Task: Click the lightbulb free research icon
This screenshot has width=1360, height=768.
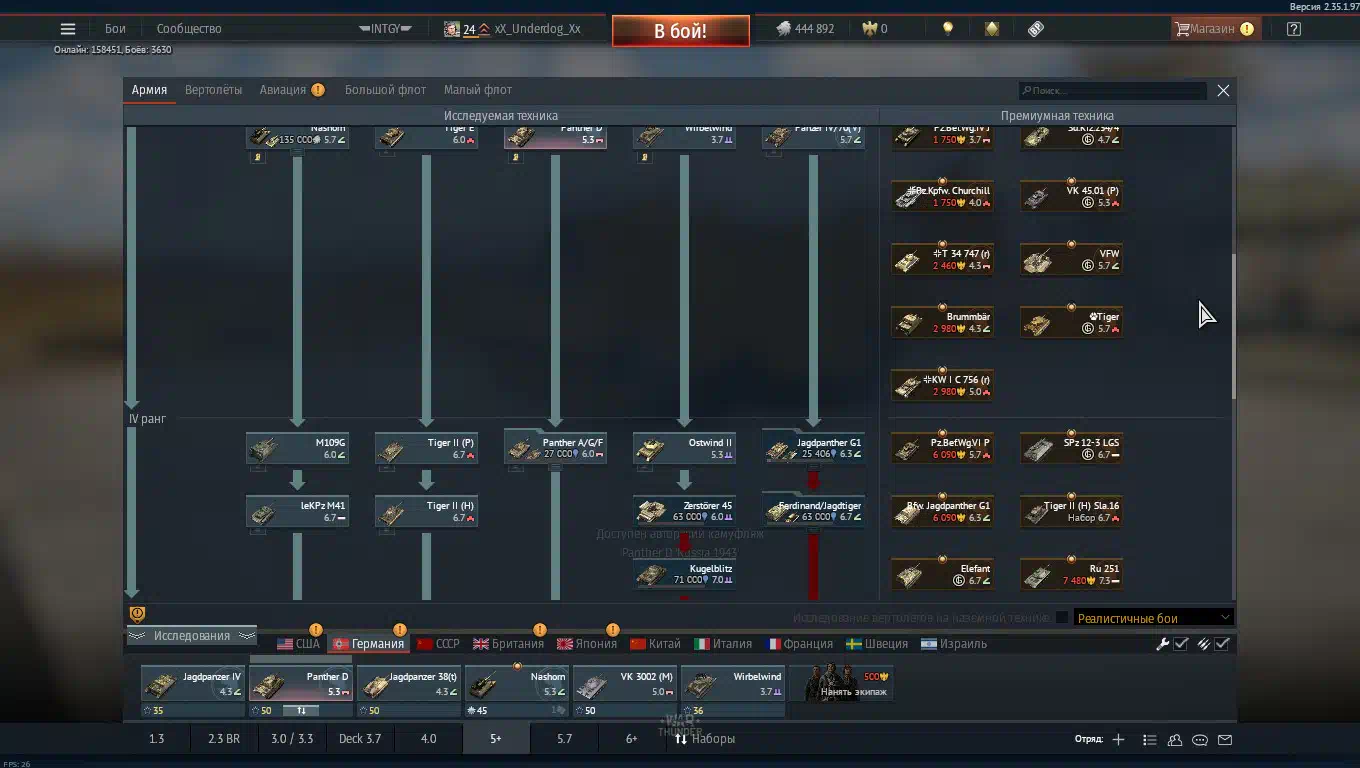Action: 948,29
